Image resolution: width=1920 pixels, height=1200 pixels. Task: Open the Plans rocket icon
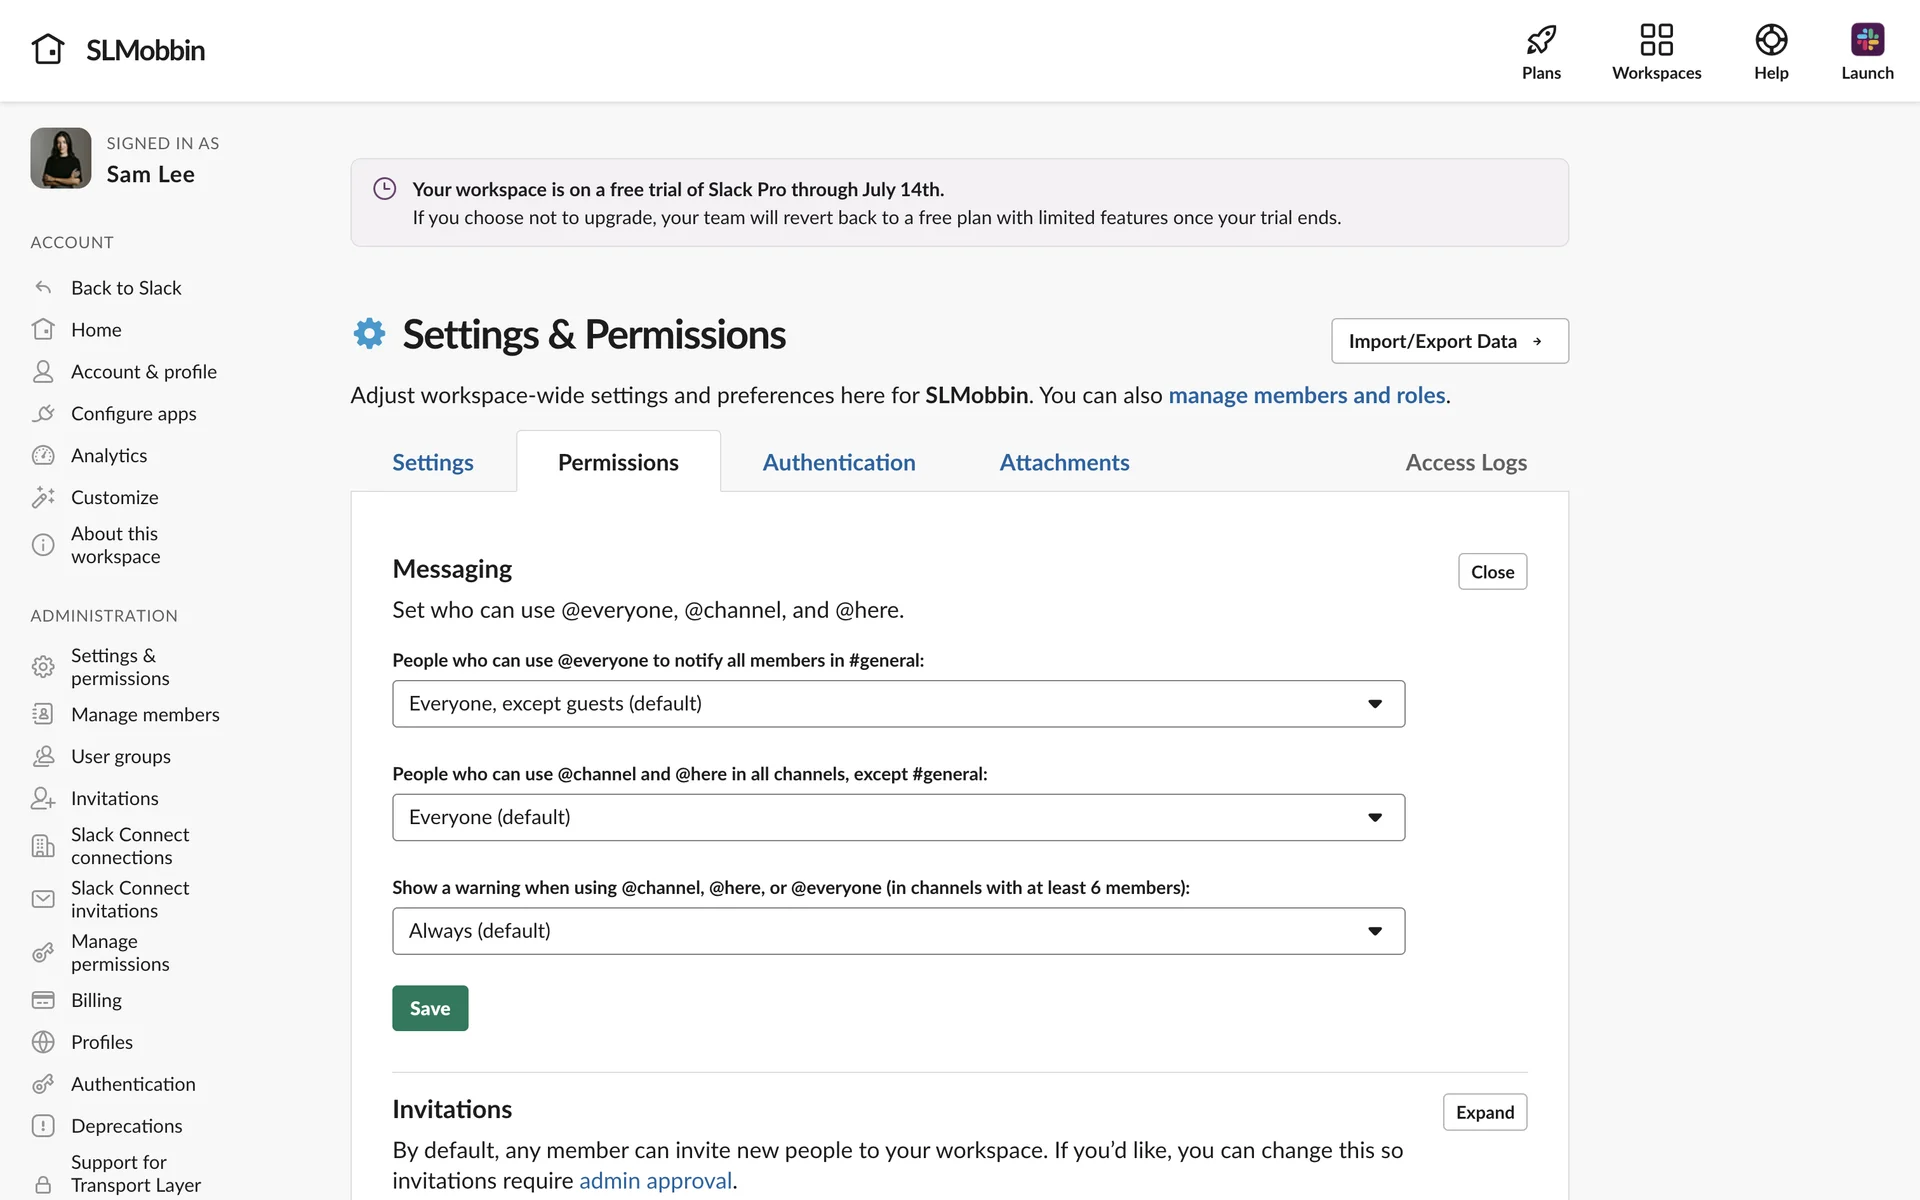(1541, 40)
